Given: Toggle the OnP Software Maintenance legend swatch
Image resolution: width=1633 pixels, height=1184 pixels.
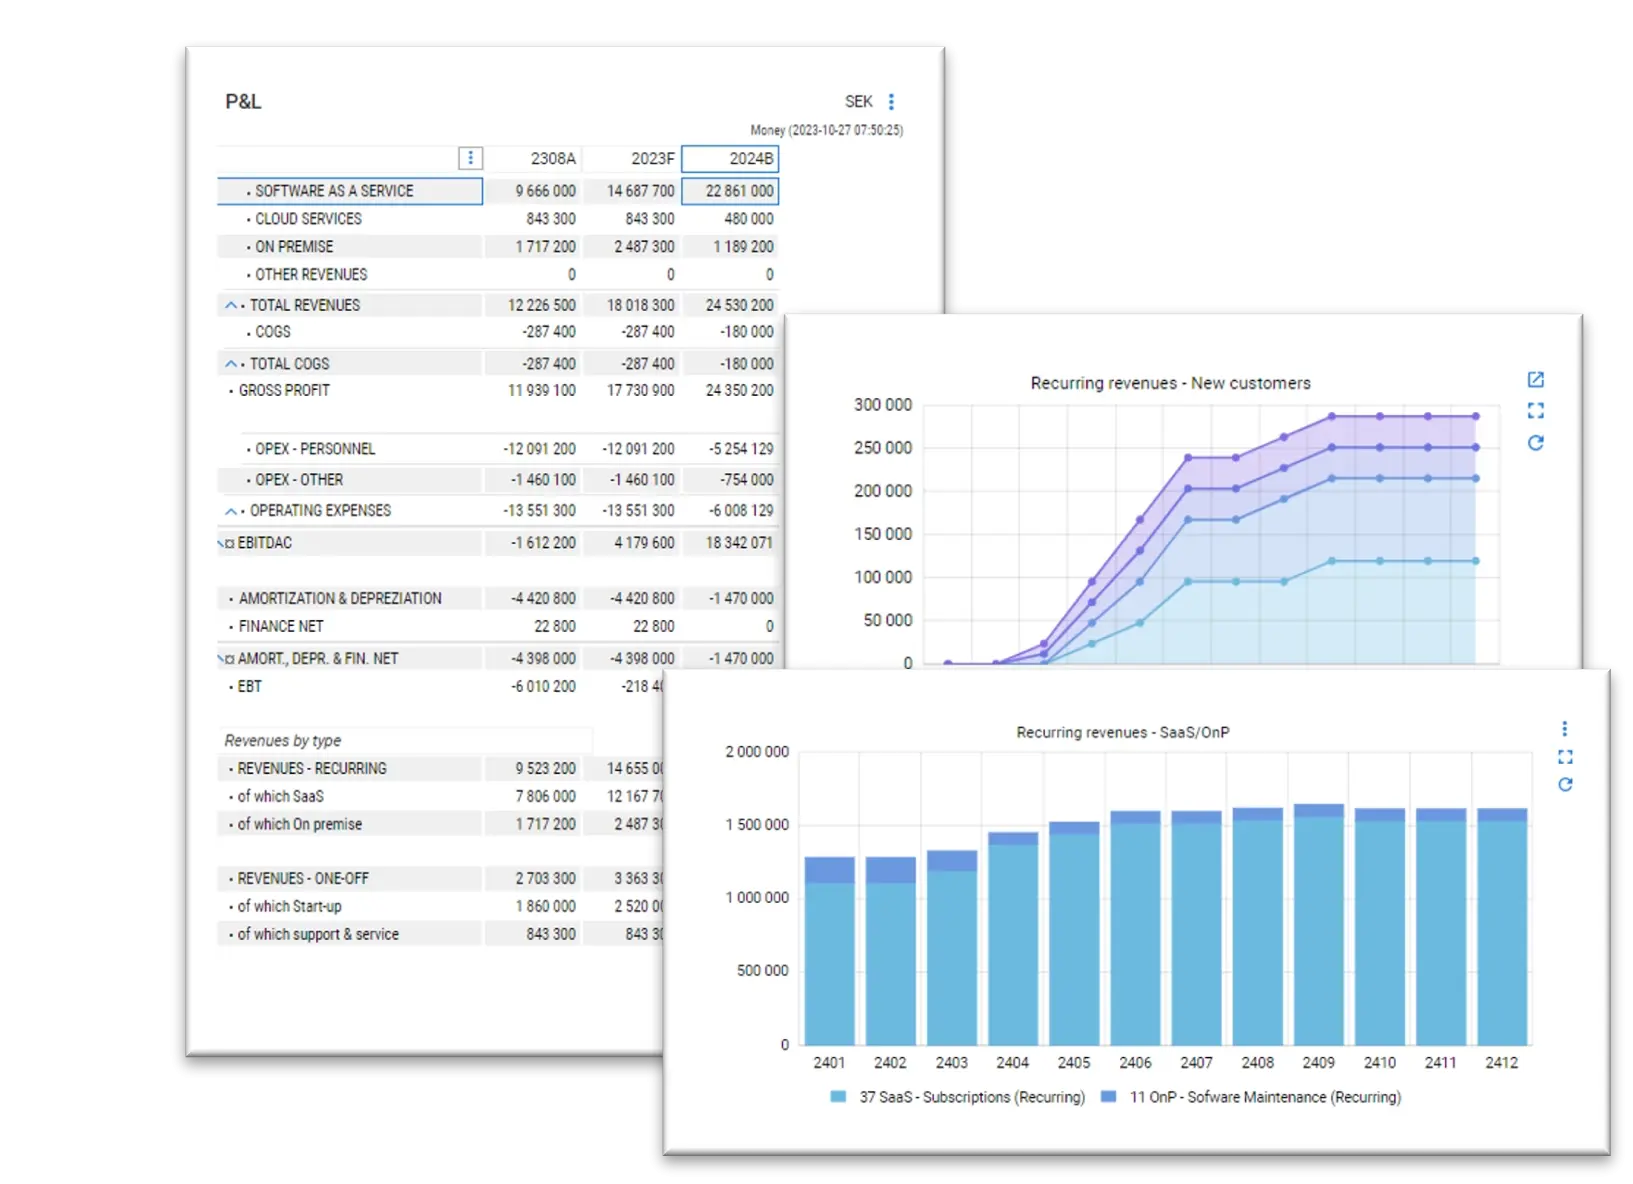Looking at the screenshot, I should (1108, 1097).
